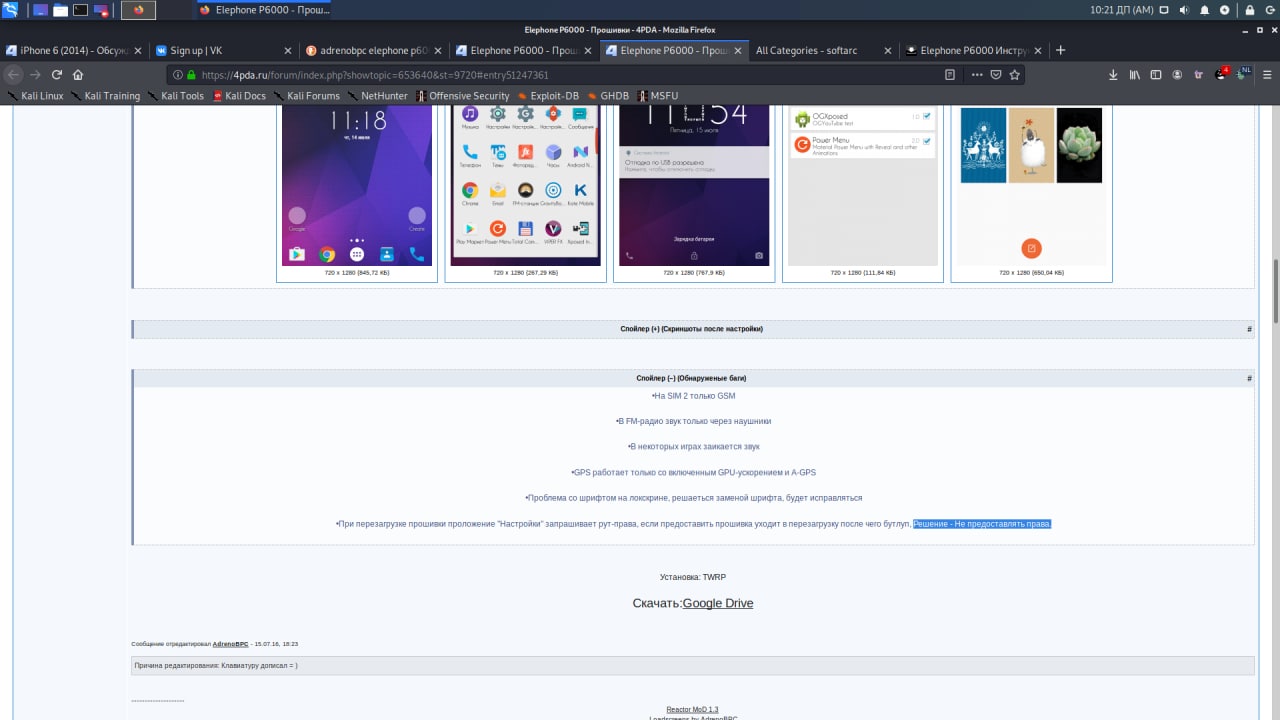Open the file manager from panel
This screenshot has width=1280, height=720.
point(60,10)
